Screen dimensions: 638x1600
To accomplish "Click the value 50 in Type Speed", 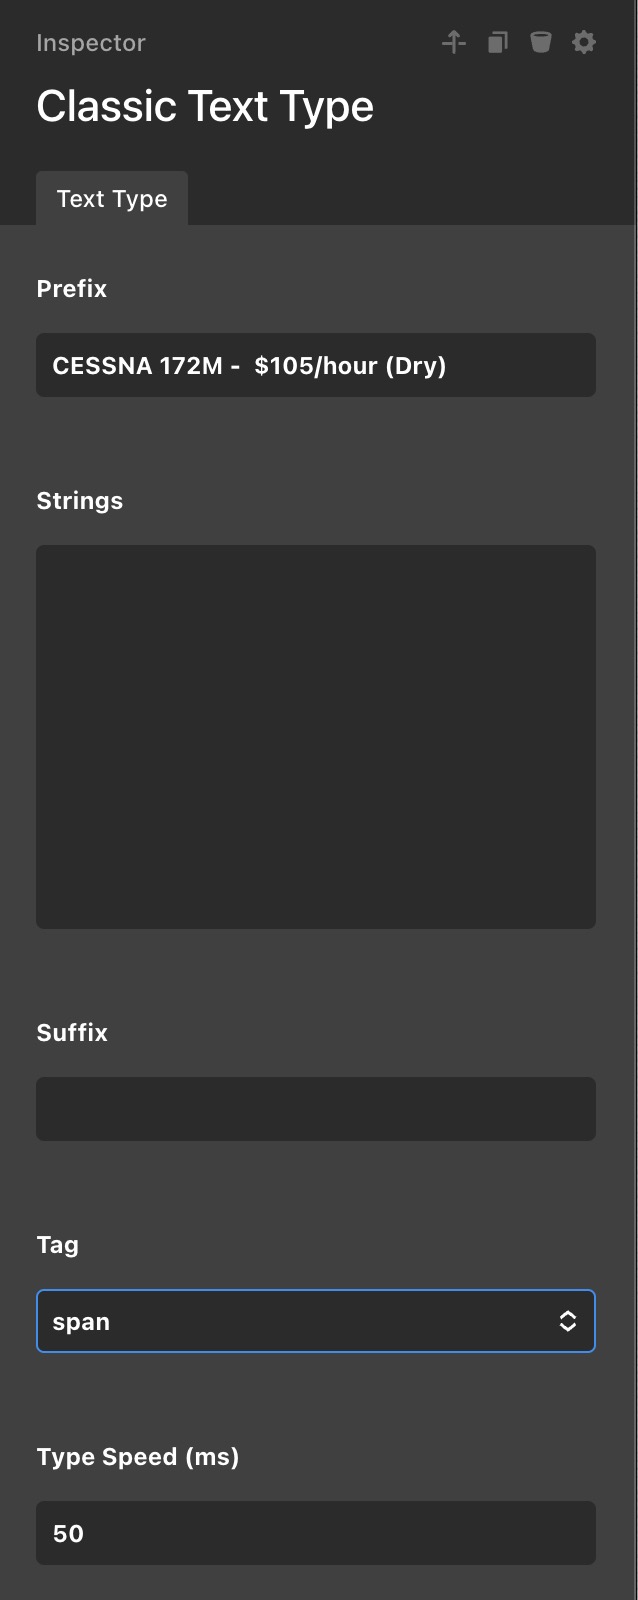I will coord(68,1534).
